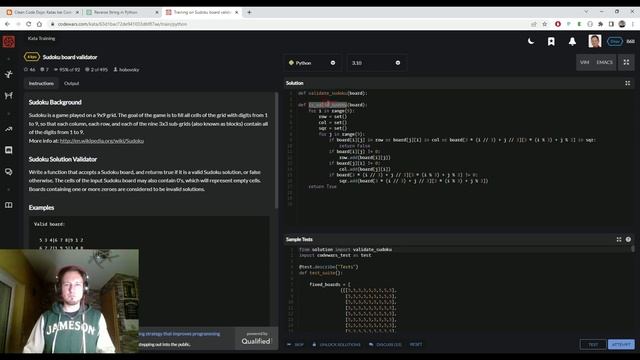
Task: Open Chrome three-dot menu
Action: (x=633, y=24)
